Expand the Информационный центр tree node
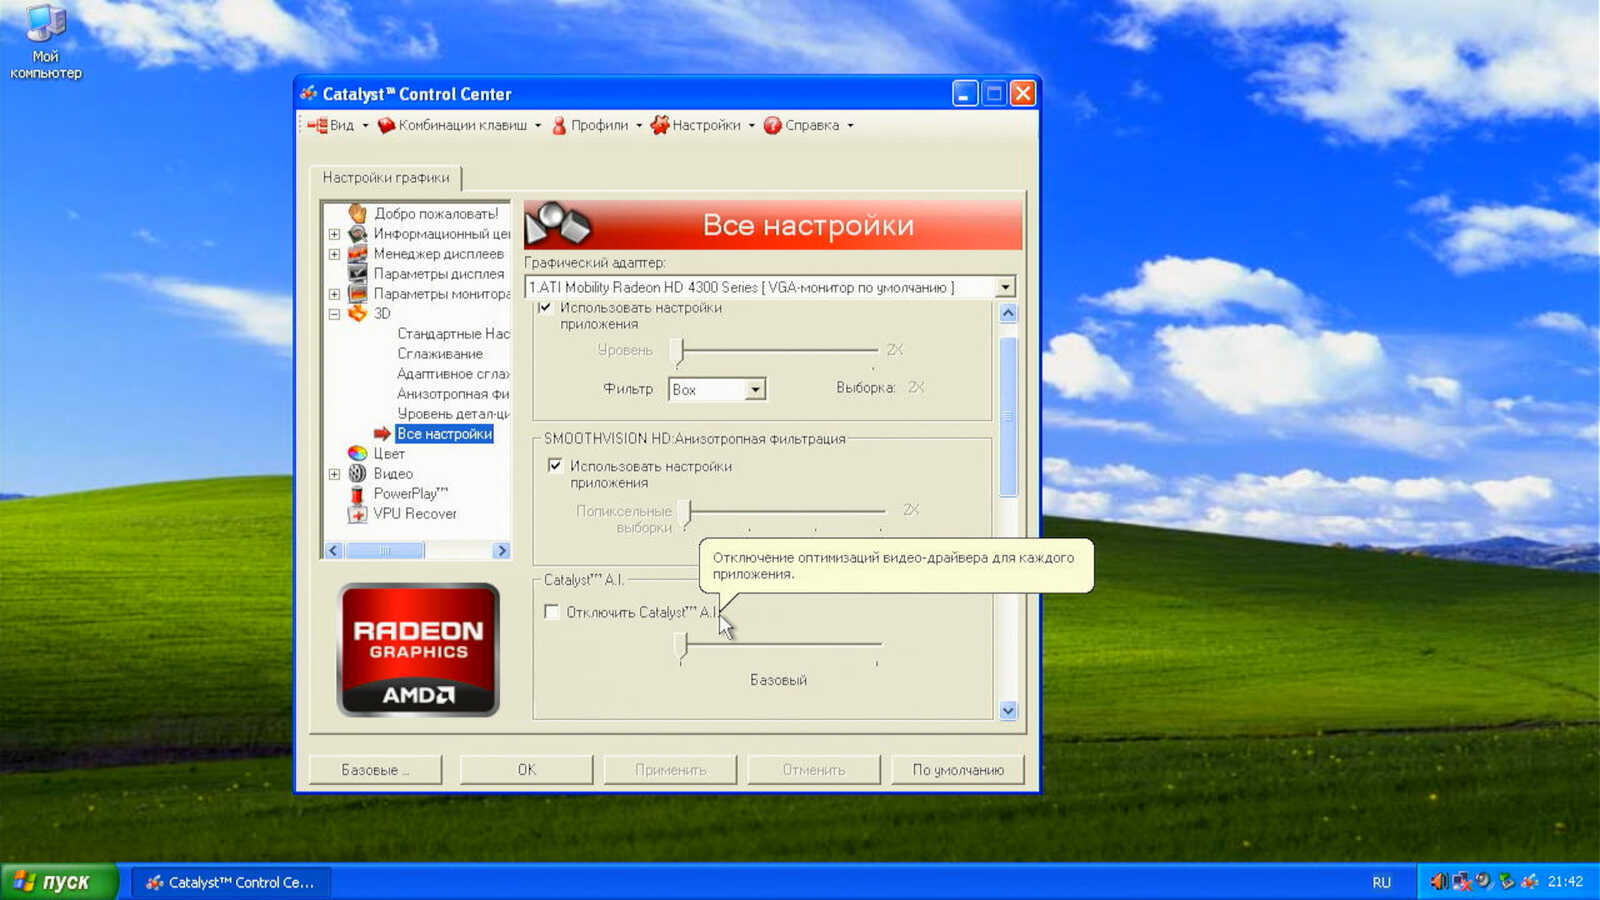 click(334, 234)
